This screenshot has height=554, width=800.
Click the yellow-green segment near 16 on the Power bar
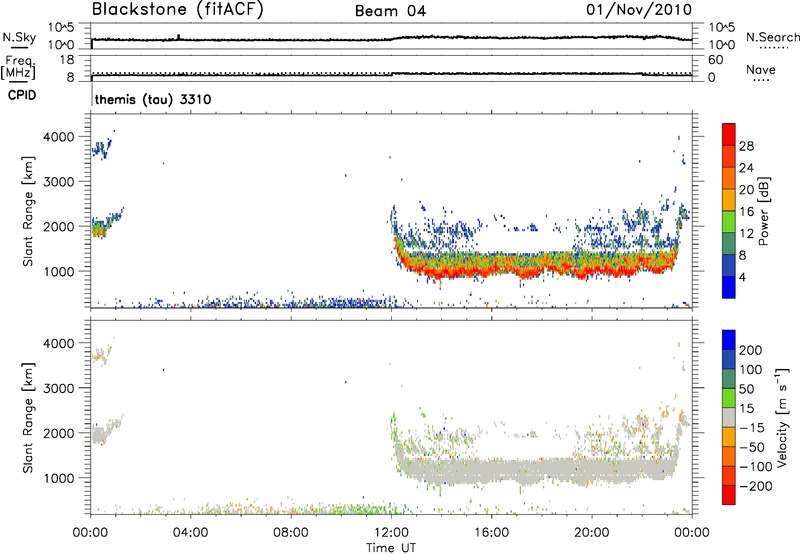729,222
